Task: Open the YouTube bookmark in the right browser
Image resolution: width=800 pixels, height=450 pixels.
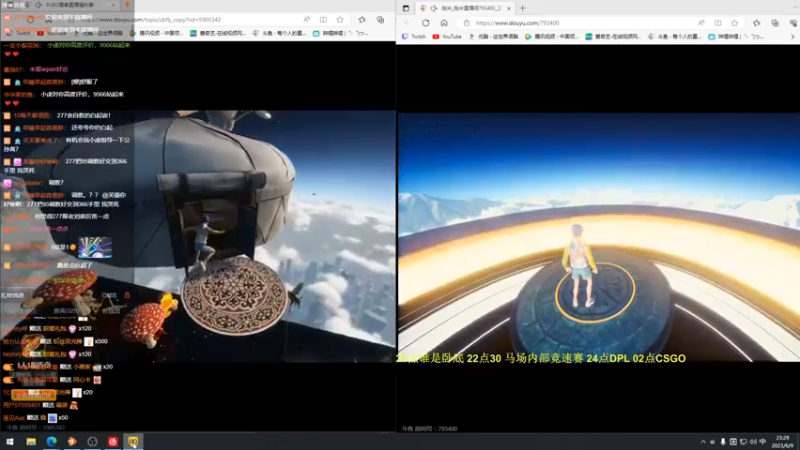Action: point(447,37)
